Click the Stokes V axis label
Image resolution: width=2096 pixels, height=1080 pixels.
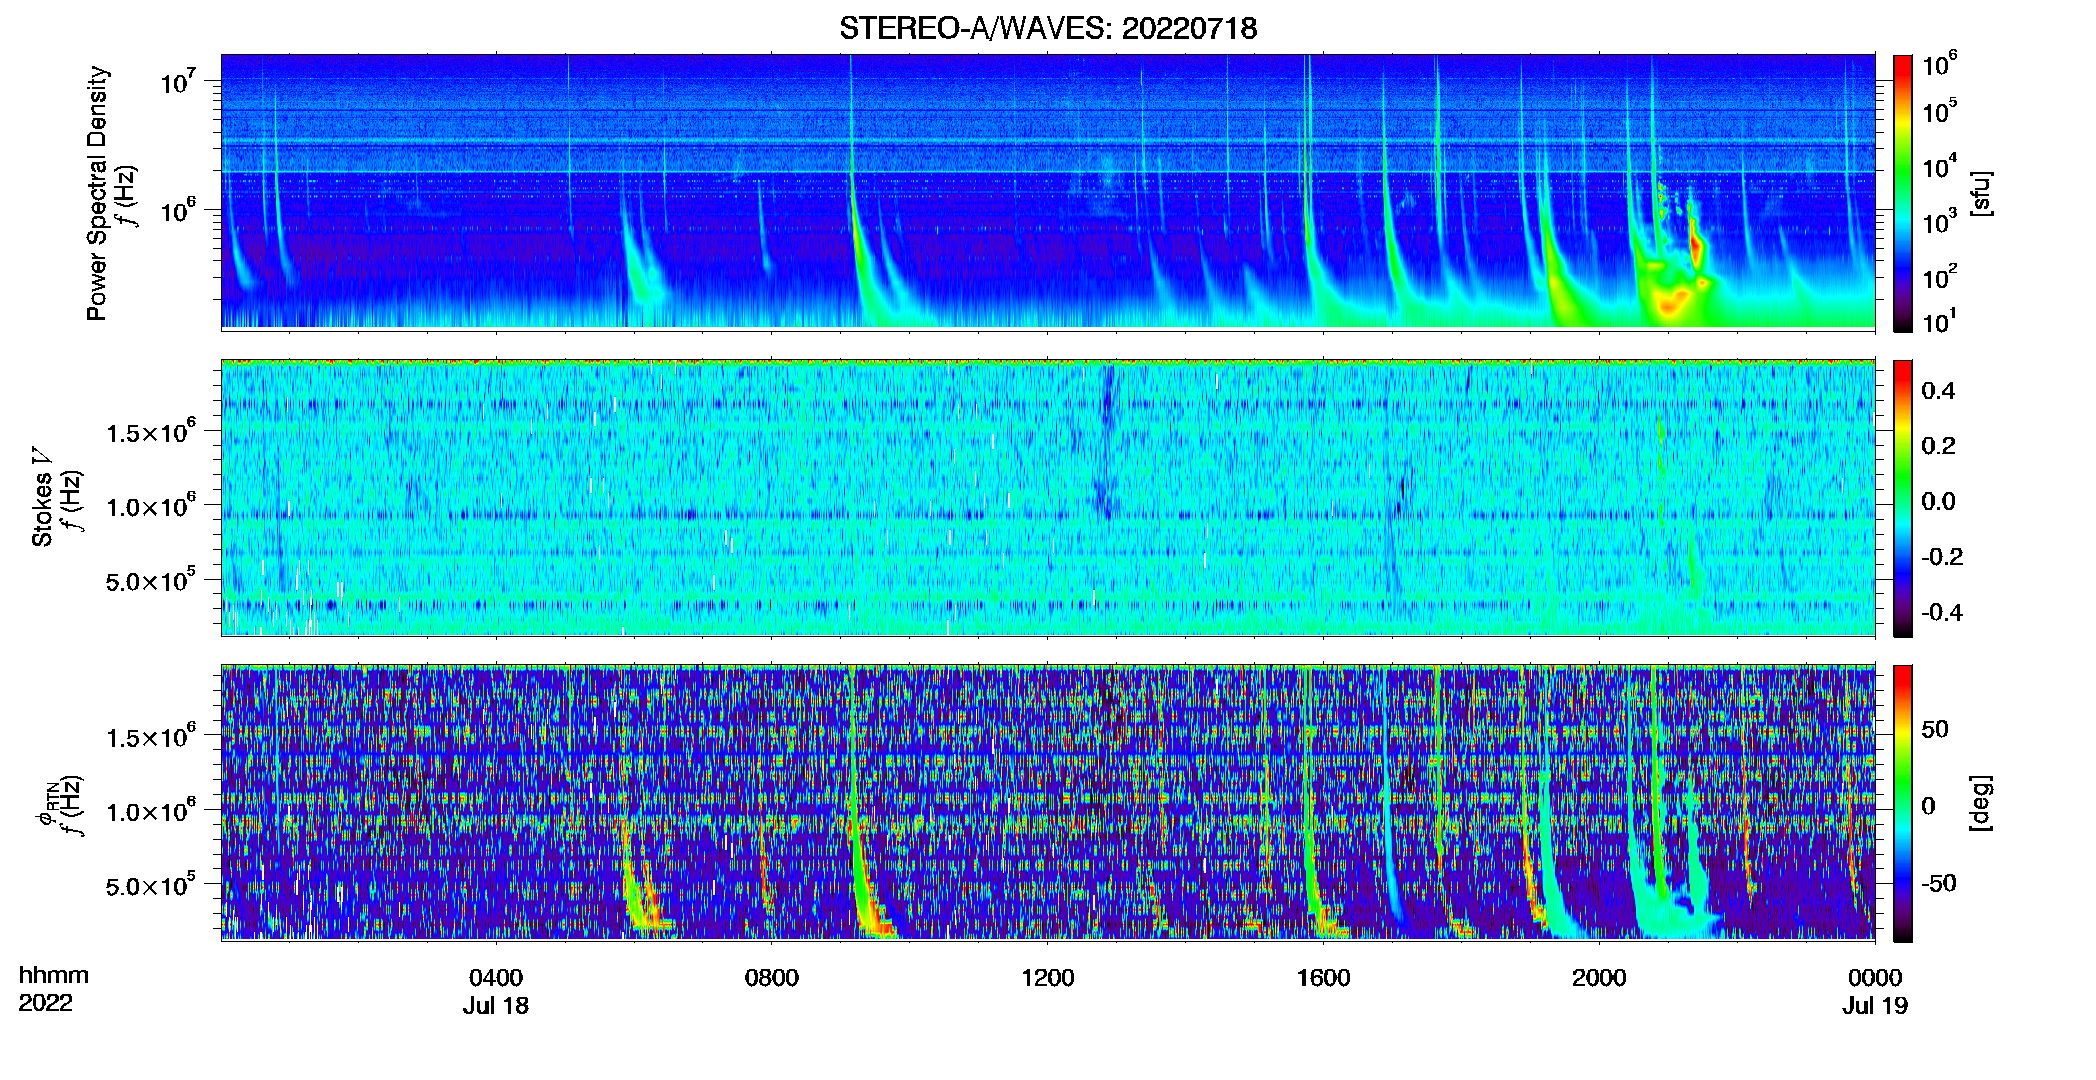[x=42, y=499]
